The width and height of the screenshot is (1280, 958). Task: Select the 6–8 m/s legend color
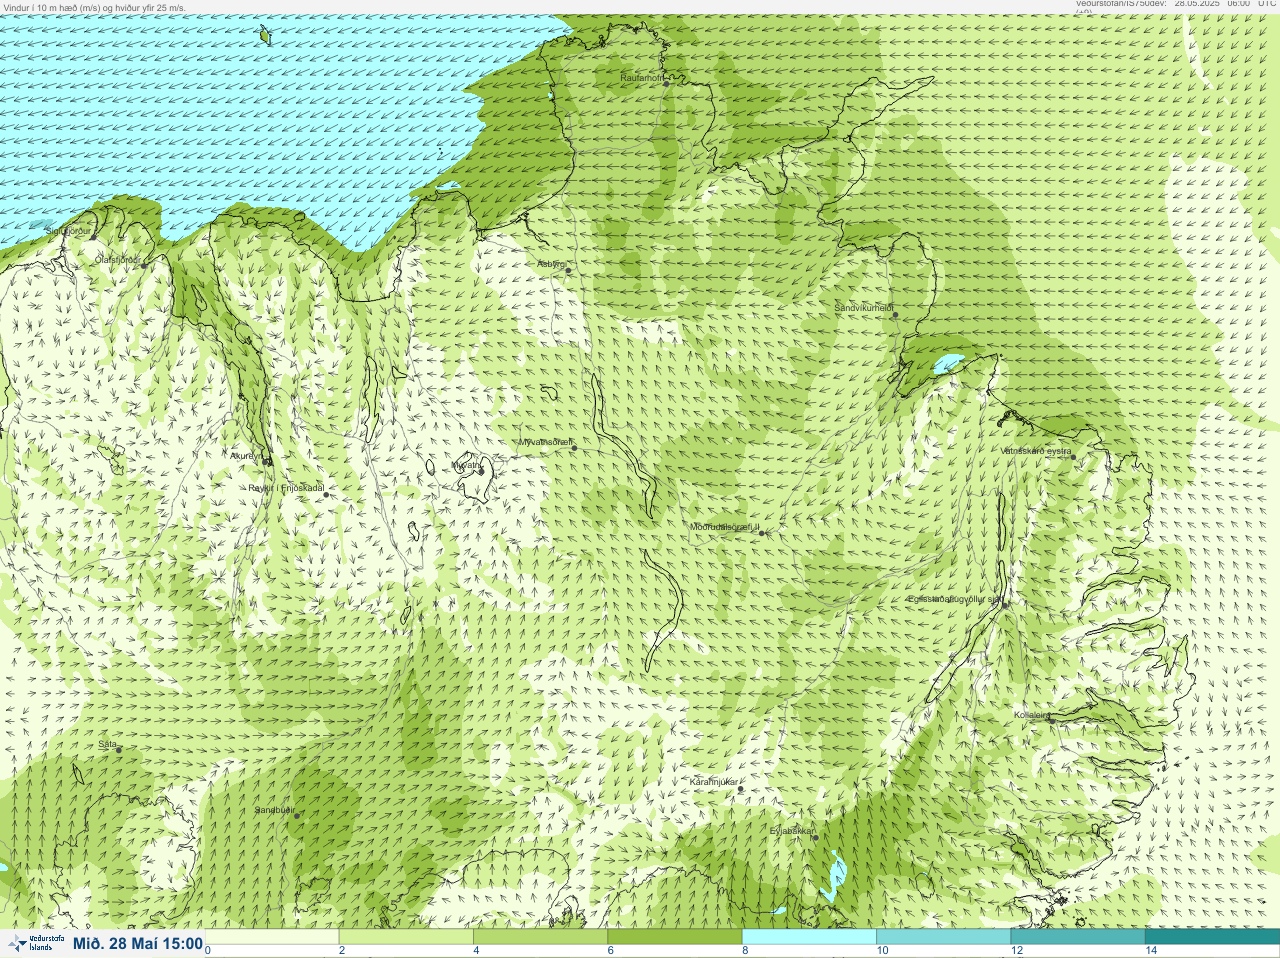(675, 937)
